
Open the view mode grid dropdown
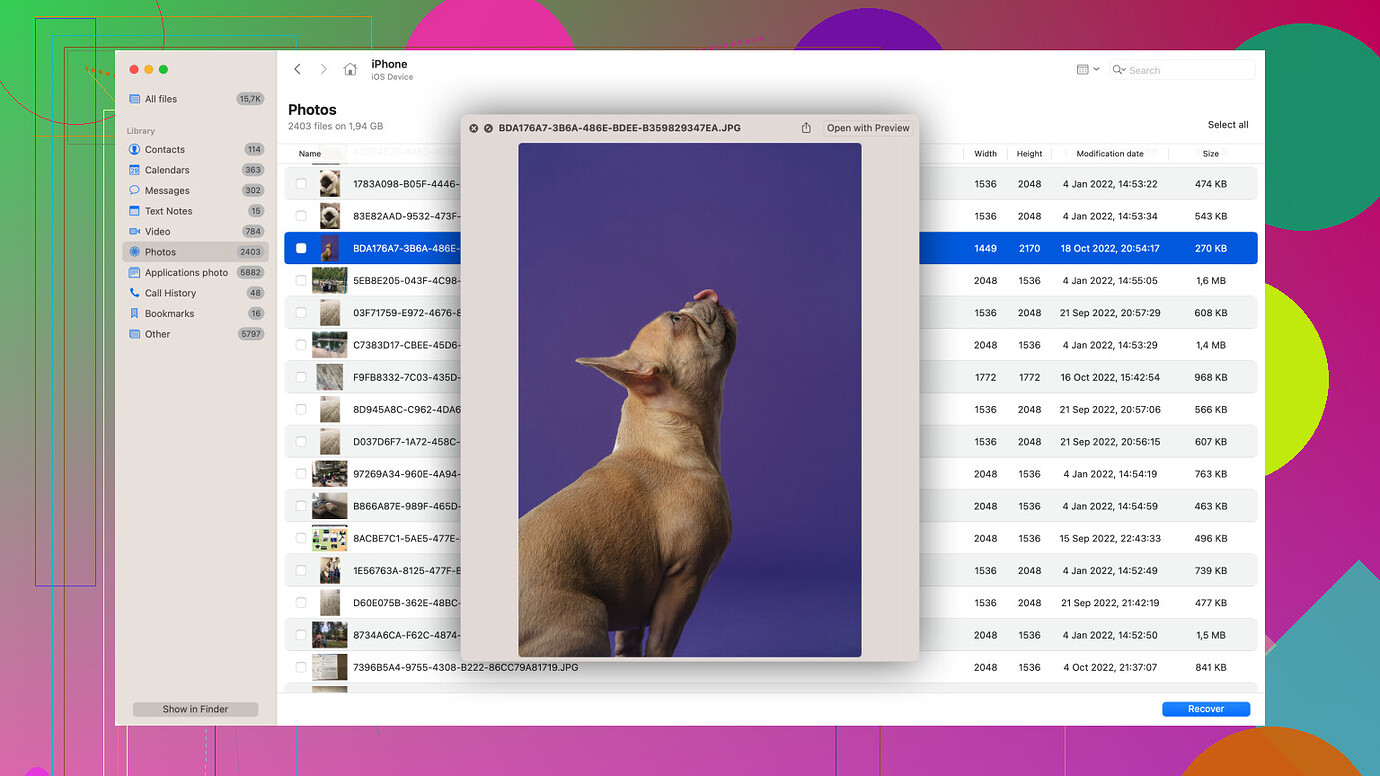click(1088, 70)
